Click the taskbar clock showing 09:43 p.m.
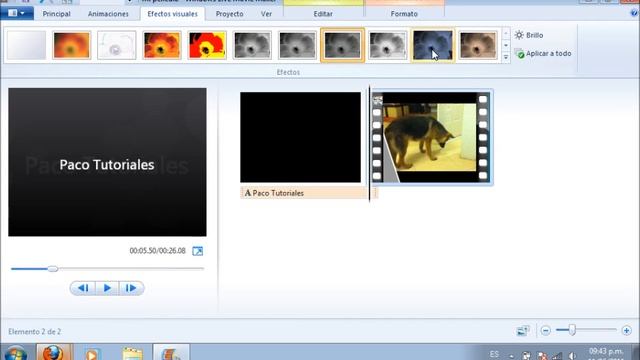Viewport: 640px width, 360px height. [x=606, y=352]
